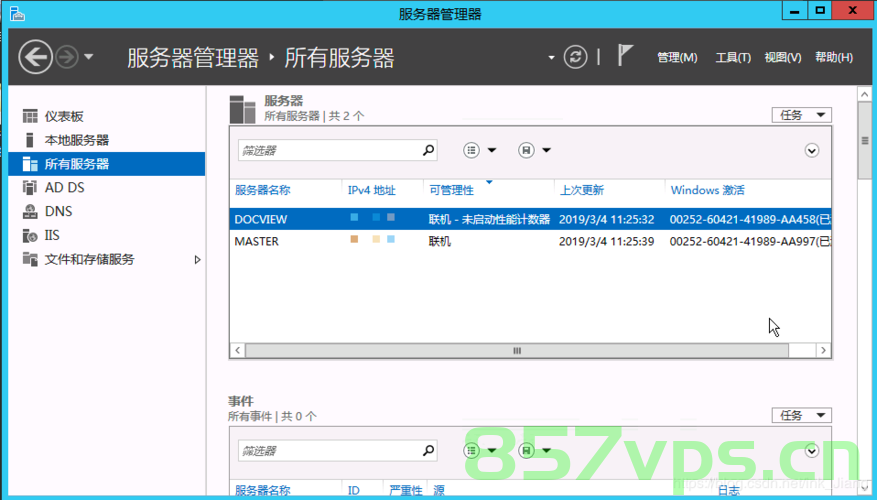Image resolution: width=877 pixels, height=500 pixels.
Task: Click the main vertical scrollbar thumb
Action: pos(865,141)
